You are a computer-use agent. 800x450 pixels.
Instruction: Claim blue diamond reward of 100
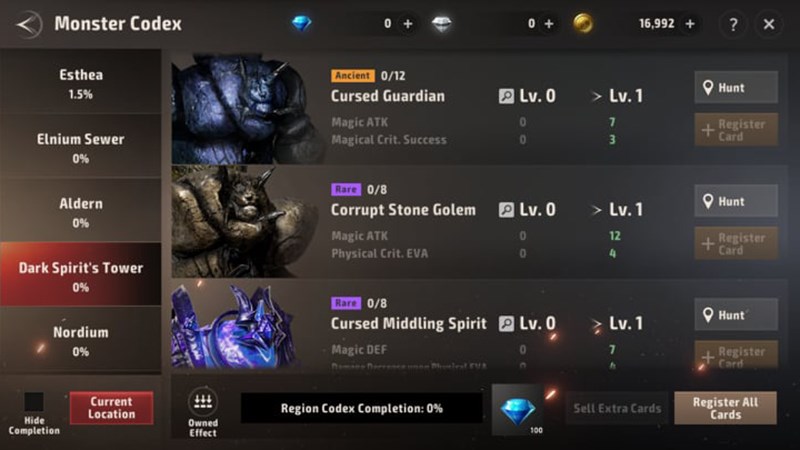[x=517, y=410]
